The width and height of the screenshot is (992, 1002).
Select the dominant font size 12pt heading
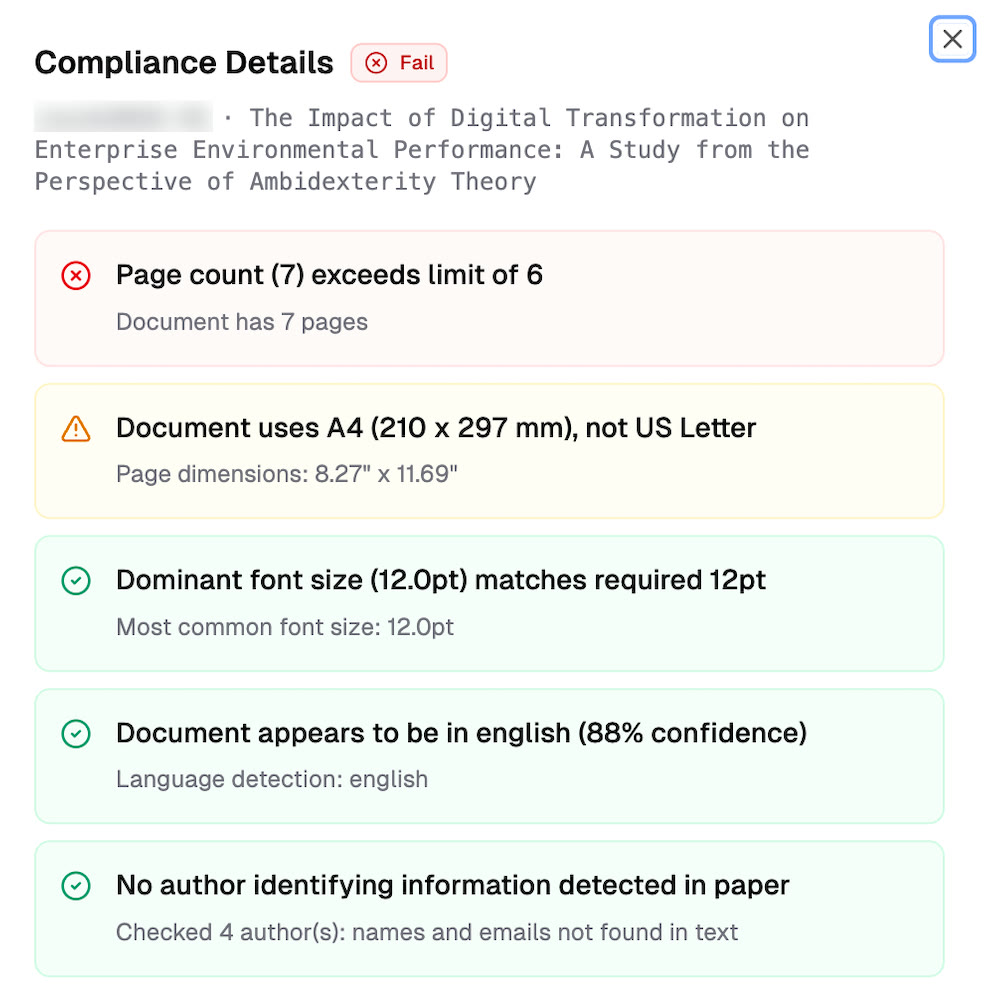tap(441, 580)
